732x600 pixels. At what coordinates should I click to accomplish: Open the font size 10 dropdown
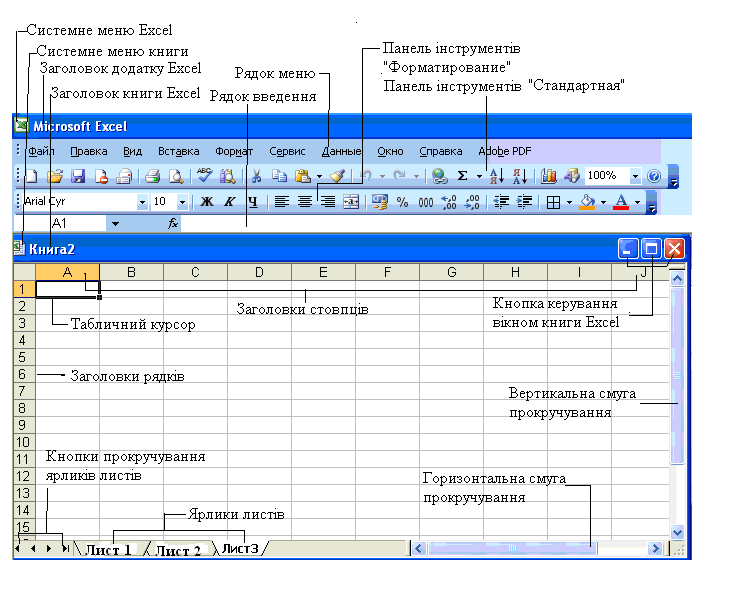(183, 202)
